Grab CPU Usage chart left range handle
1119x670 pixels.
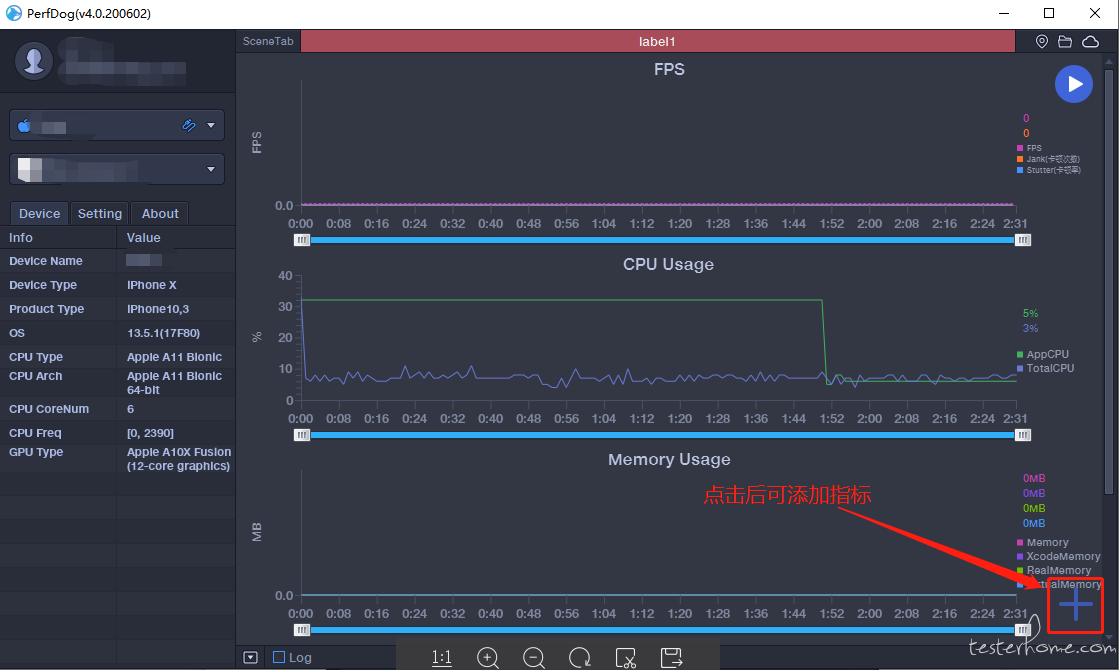(302, 435)
